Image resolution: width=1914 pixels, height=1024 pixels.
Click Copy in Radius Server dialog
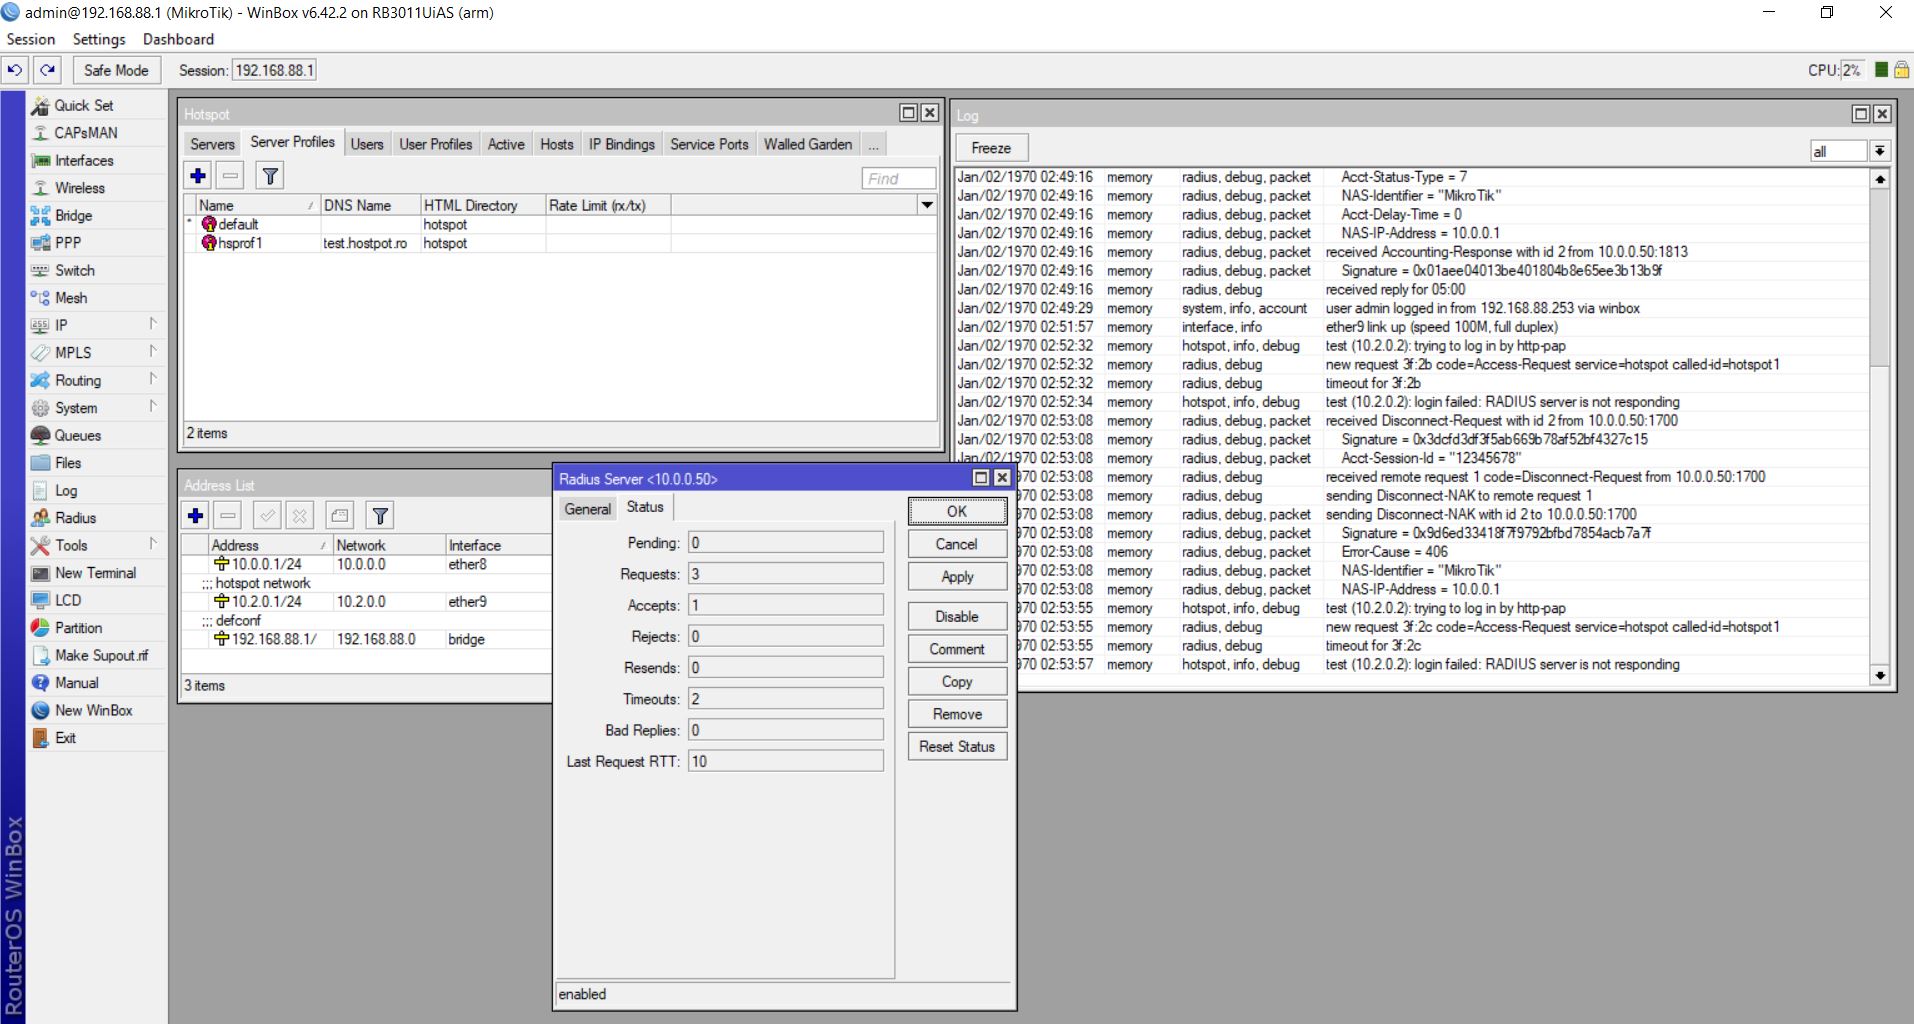[957, 681]
